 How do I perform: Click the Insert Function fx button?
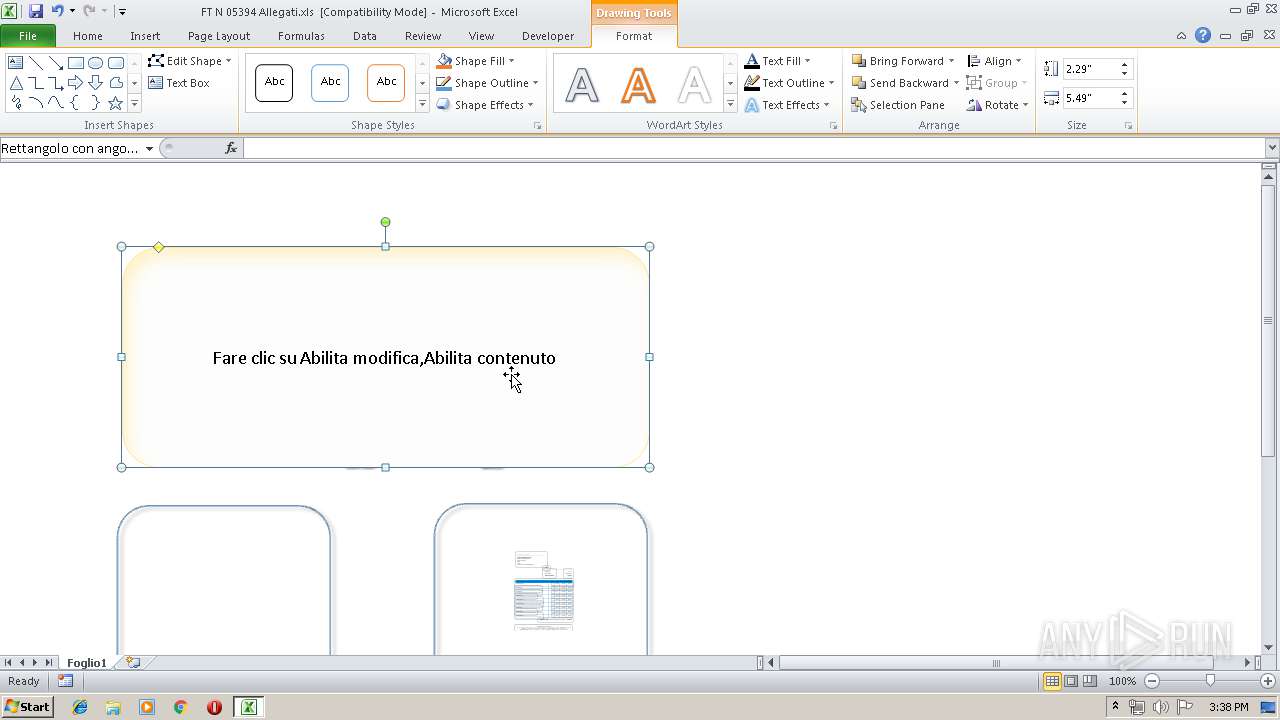coord(231,148)
